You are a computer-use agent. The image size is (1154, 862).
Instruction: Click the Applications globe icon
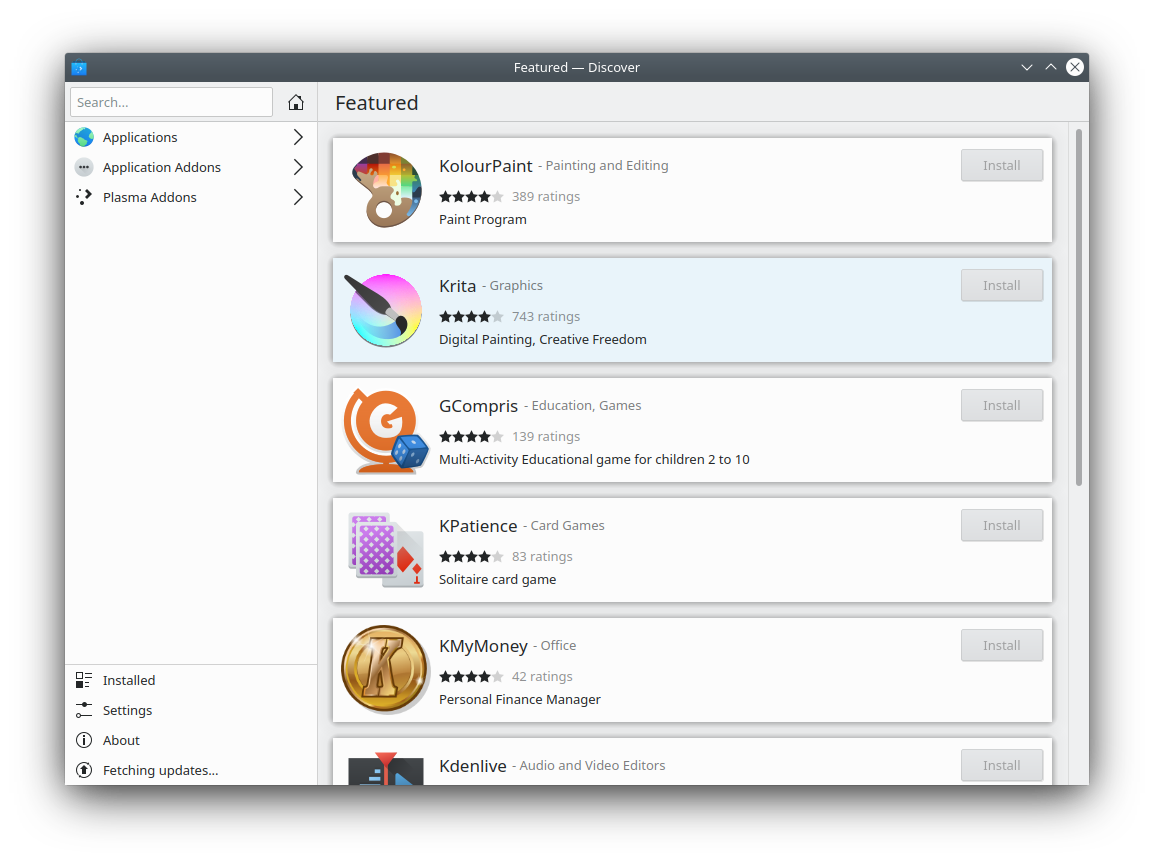(x=84, y=137)
